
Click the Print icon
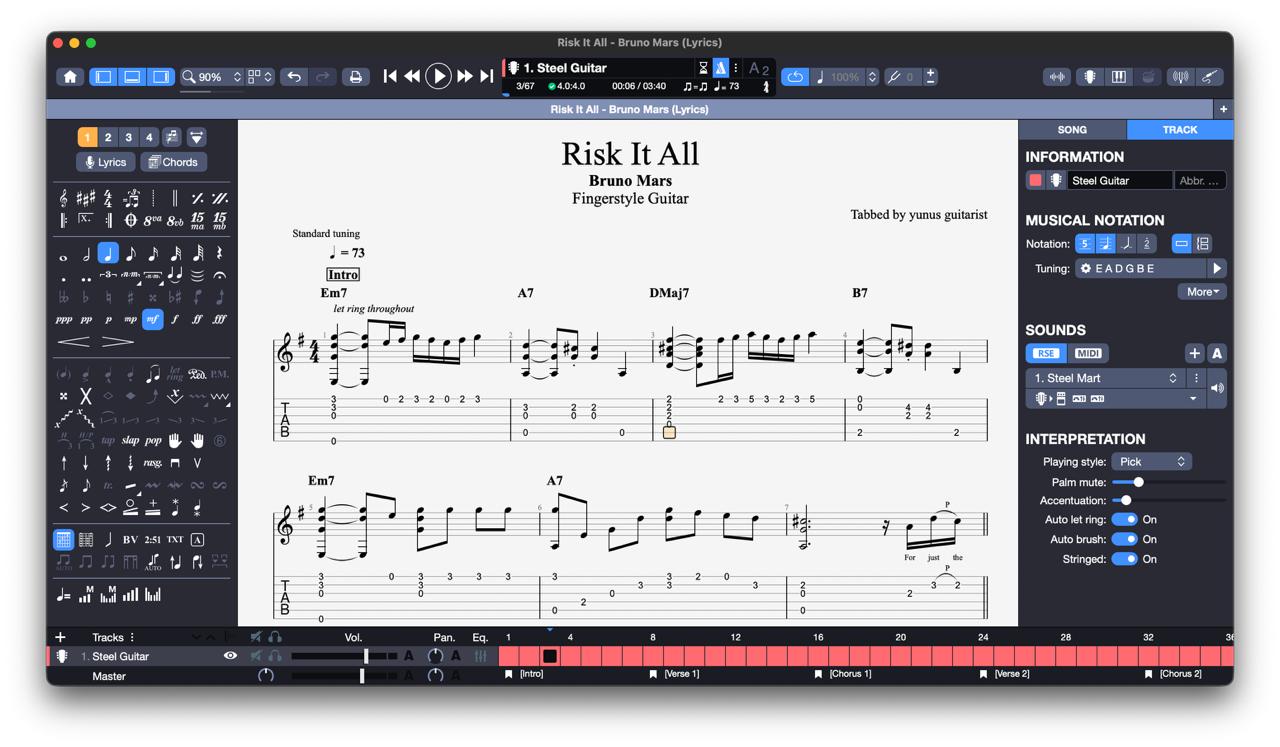355,77
